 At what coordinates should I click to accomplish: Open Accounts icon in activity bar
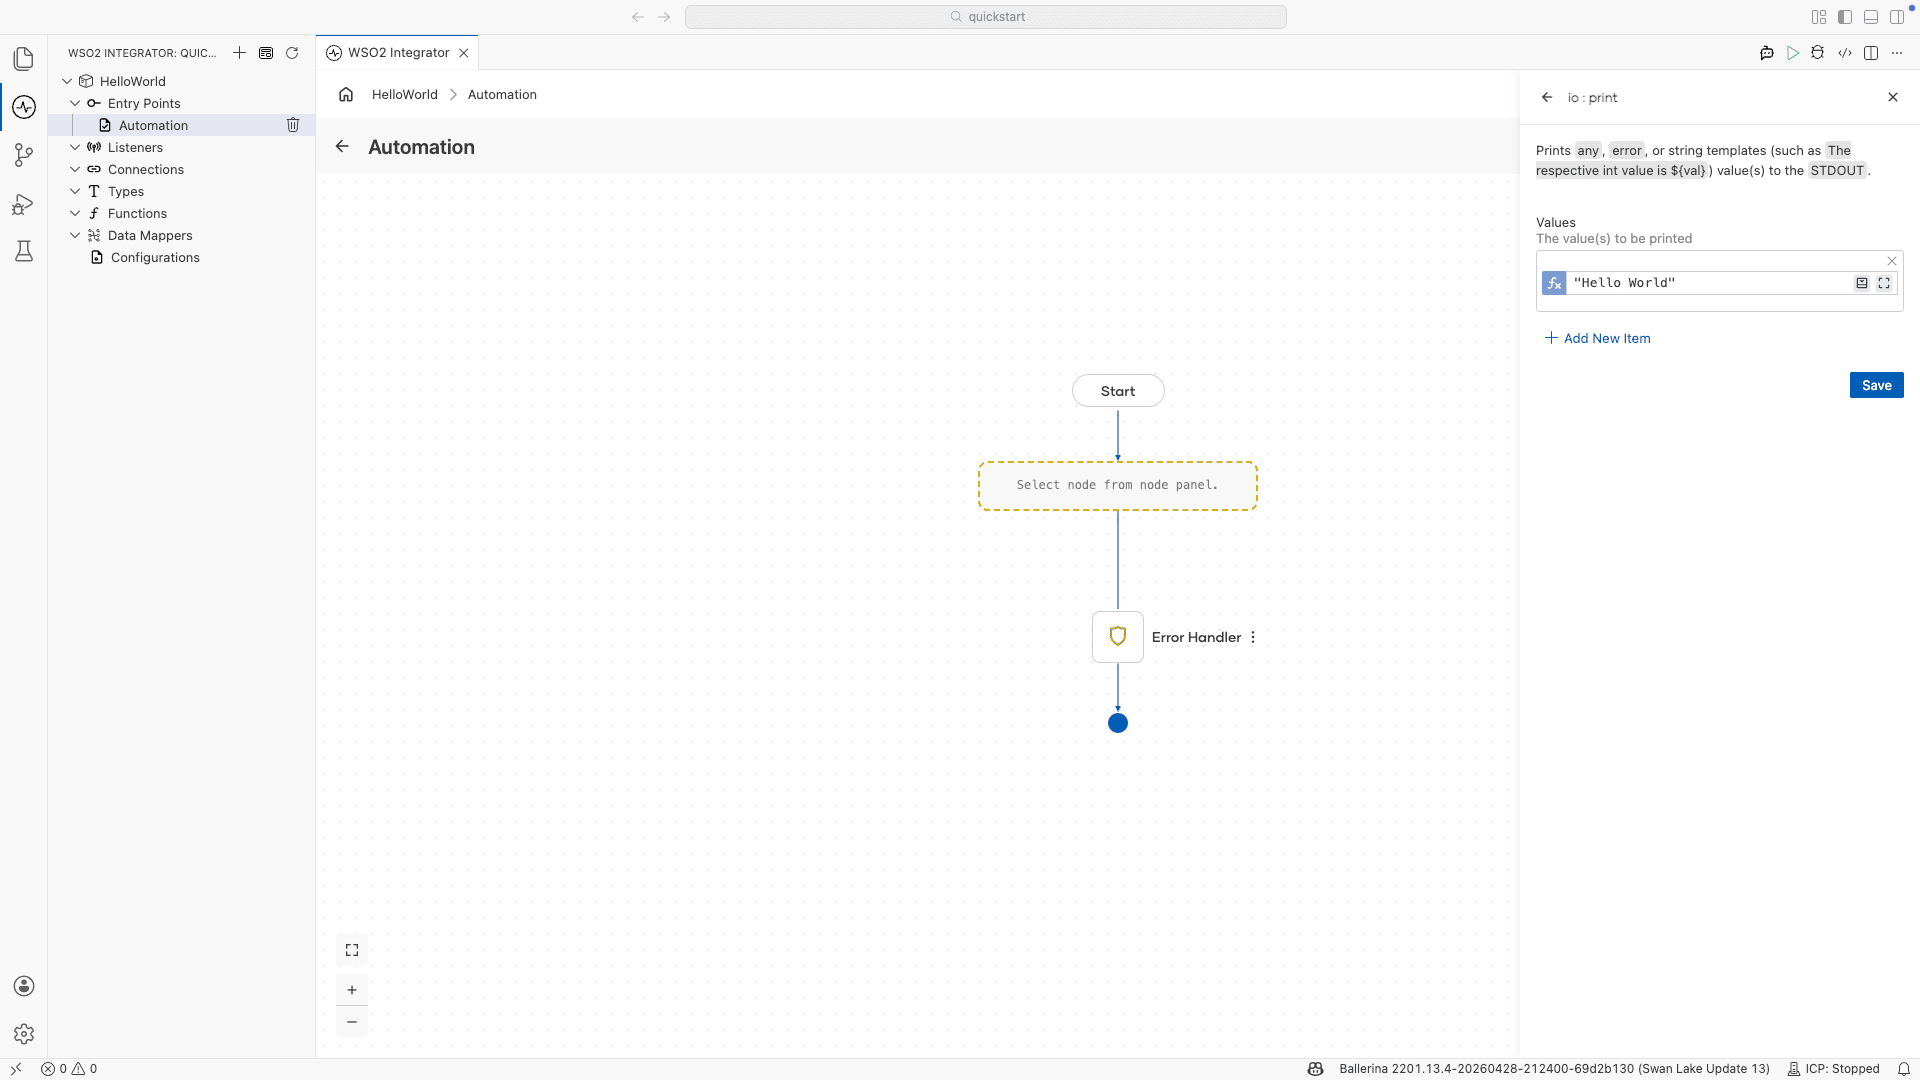(x=24, y=986)
